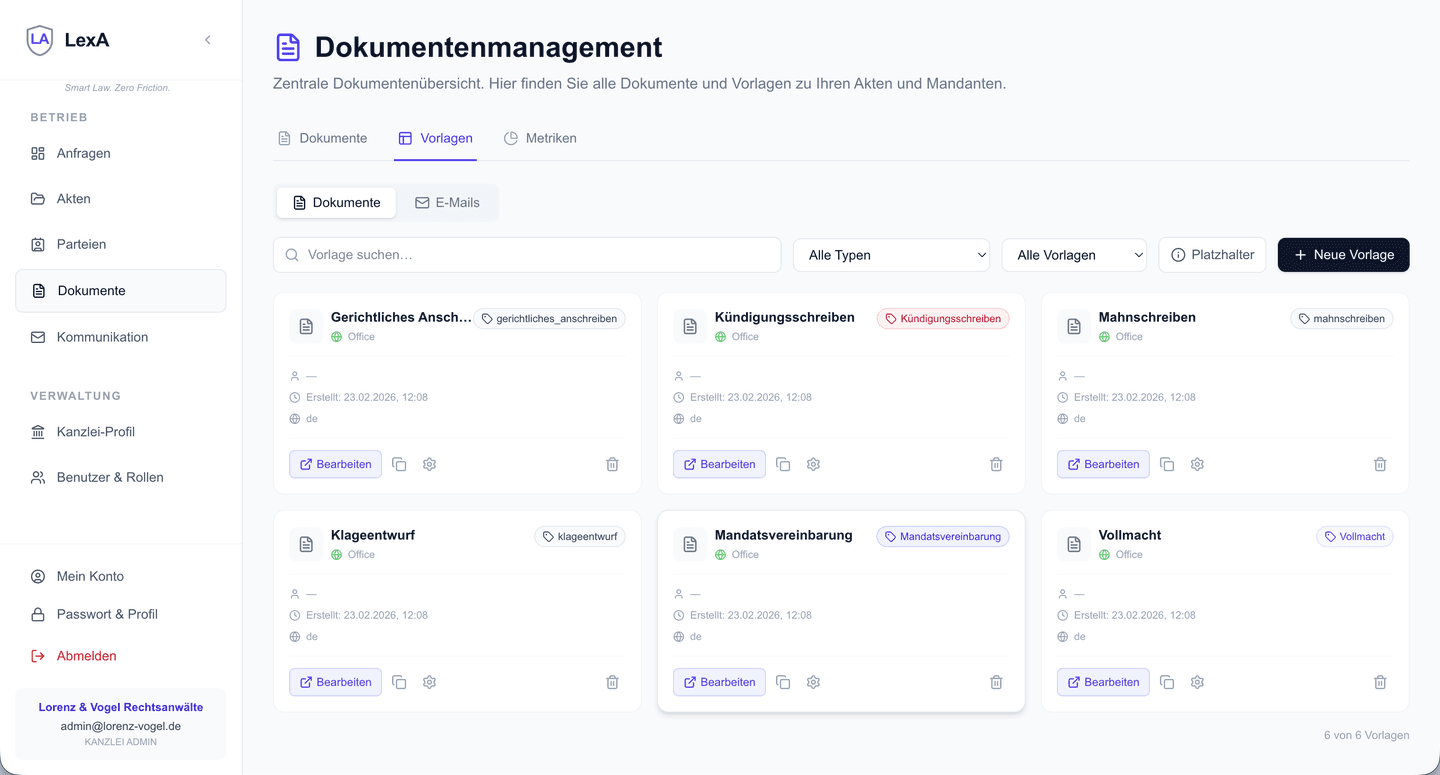1440x775 pixels.
Task: Switch to the E-Mails template toggle
Action: [x=447, y=203]
